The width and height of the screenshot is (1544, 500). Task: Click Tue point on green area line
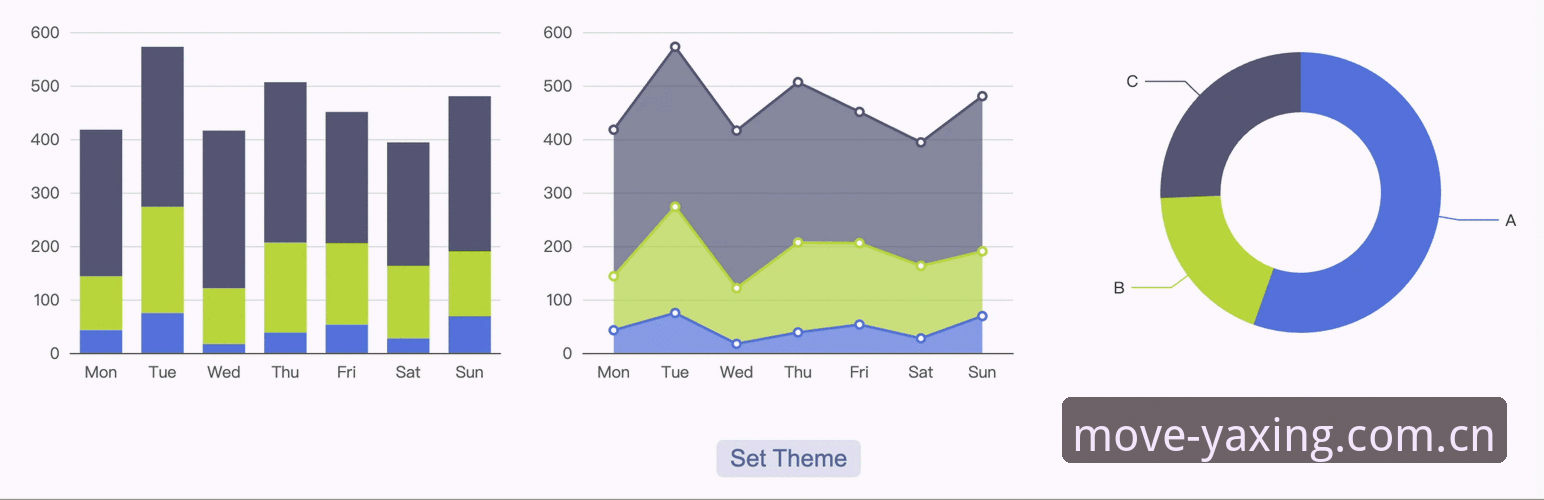[x=675, y=206]
